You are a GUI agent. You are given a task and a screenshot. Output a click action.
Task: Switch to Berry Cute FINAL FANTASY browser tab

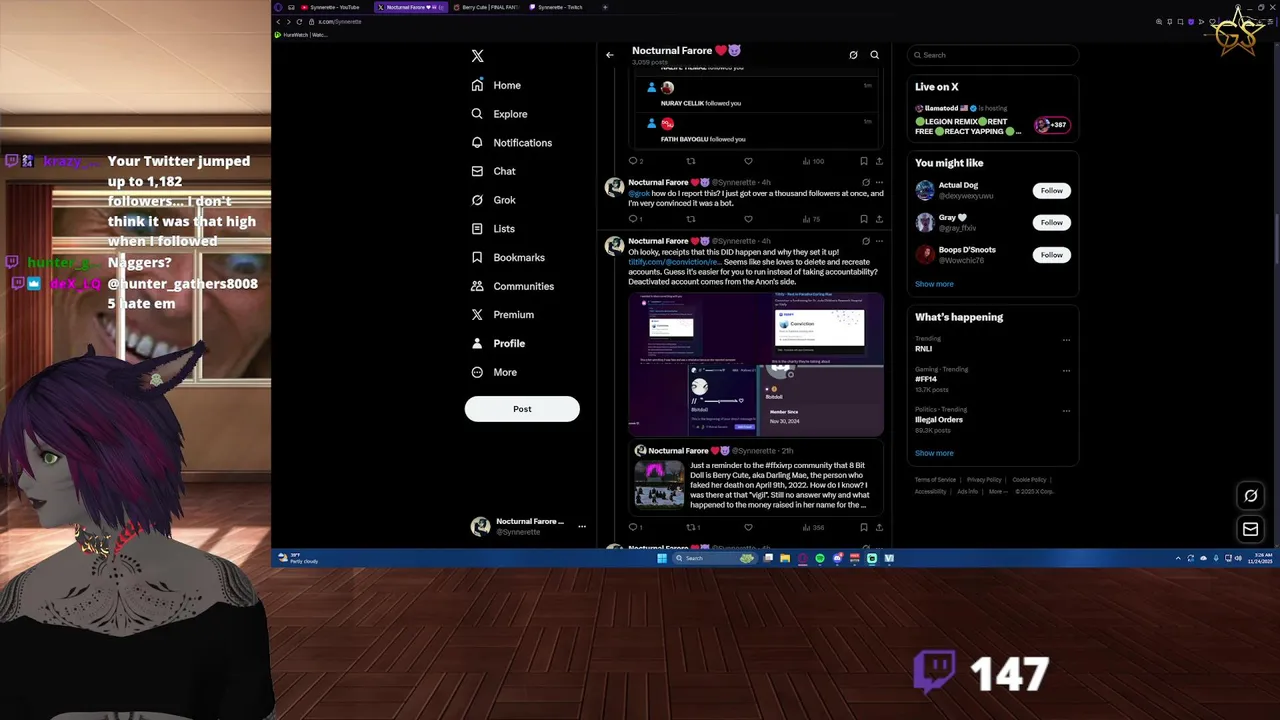pyautogui.click(x=485, y=7)
